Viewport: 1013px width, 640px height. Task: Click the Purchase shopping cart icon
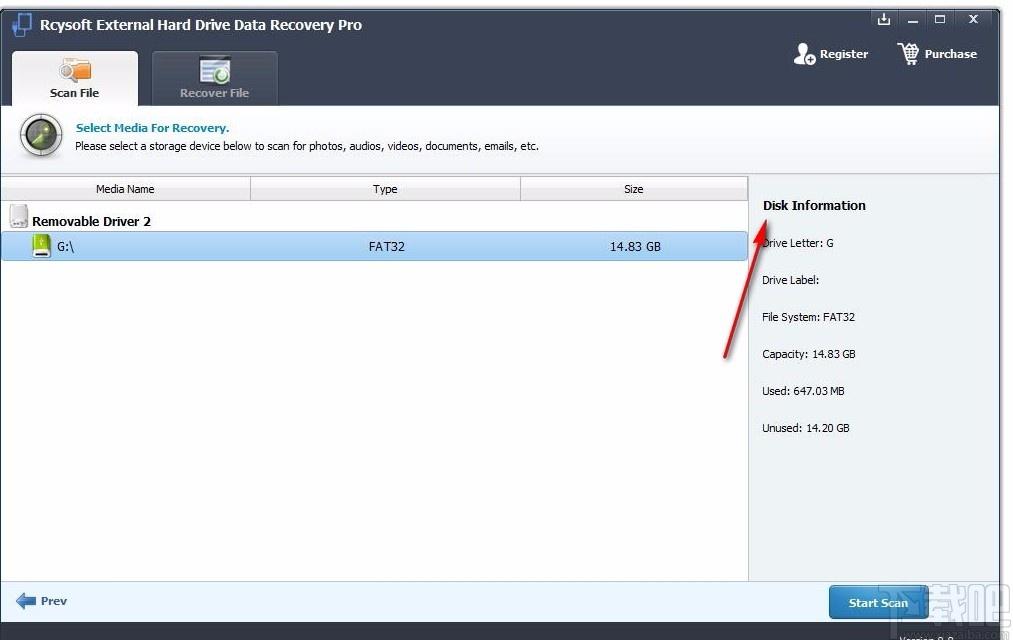click(x=908, y=54)
